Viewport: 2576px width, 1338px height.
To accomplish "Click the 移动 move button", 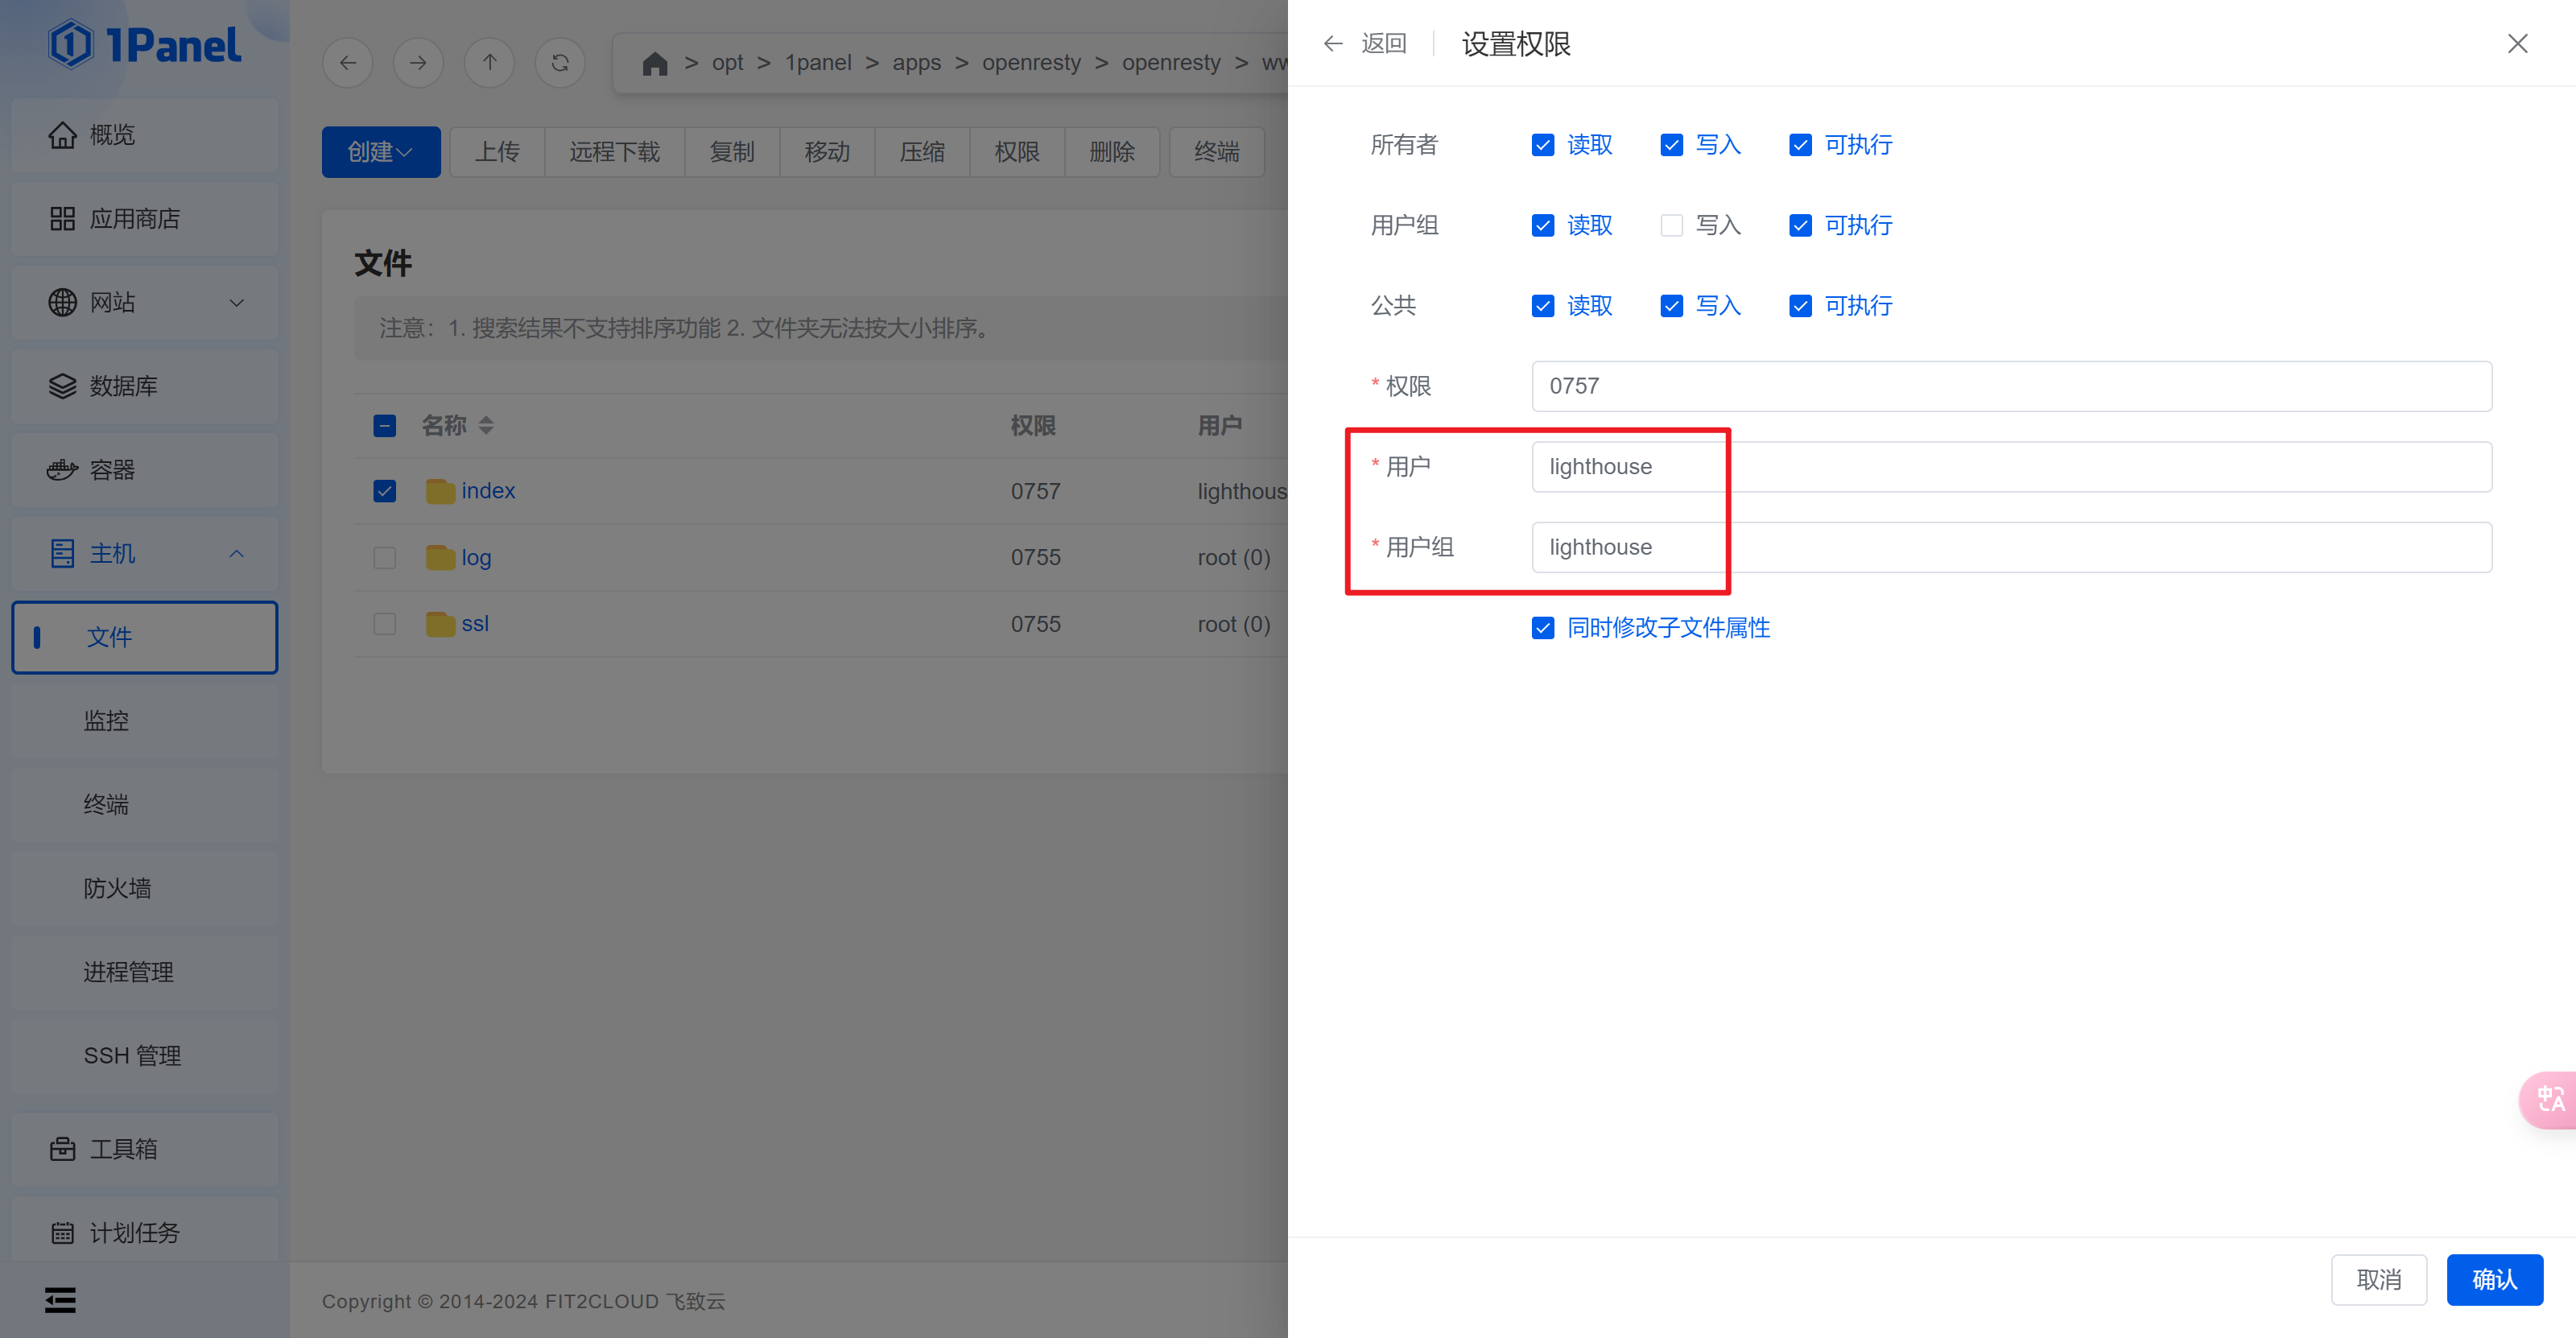I will click(827, 152).
